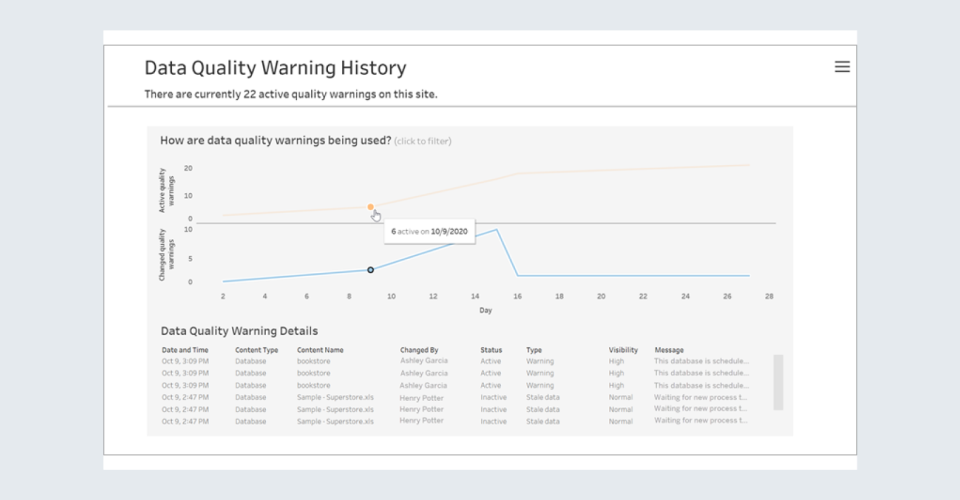Screen dimensions: 960x500
Task: Select the 'Date and Time' column header
Action: (x=185, y=350)
